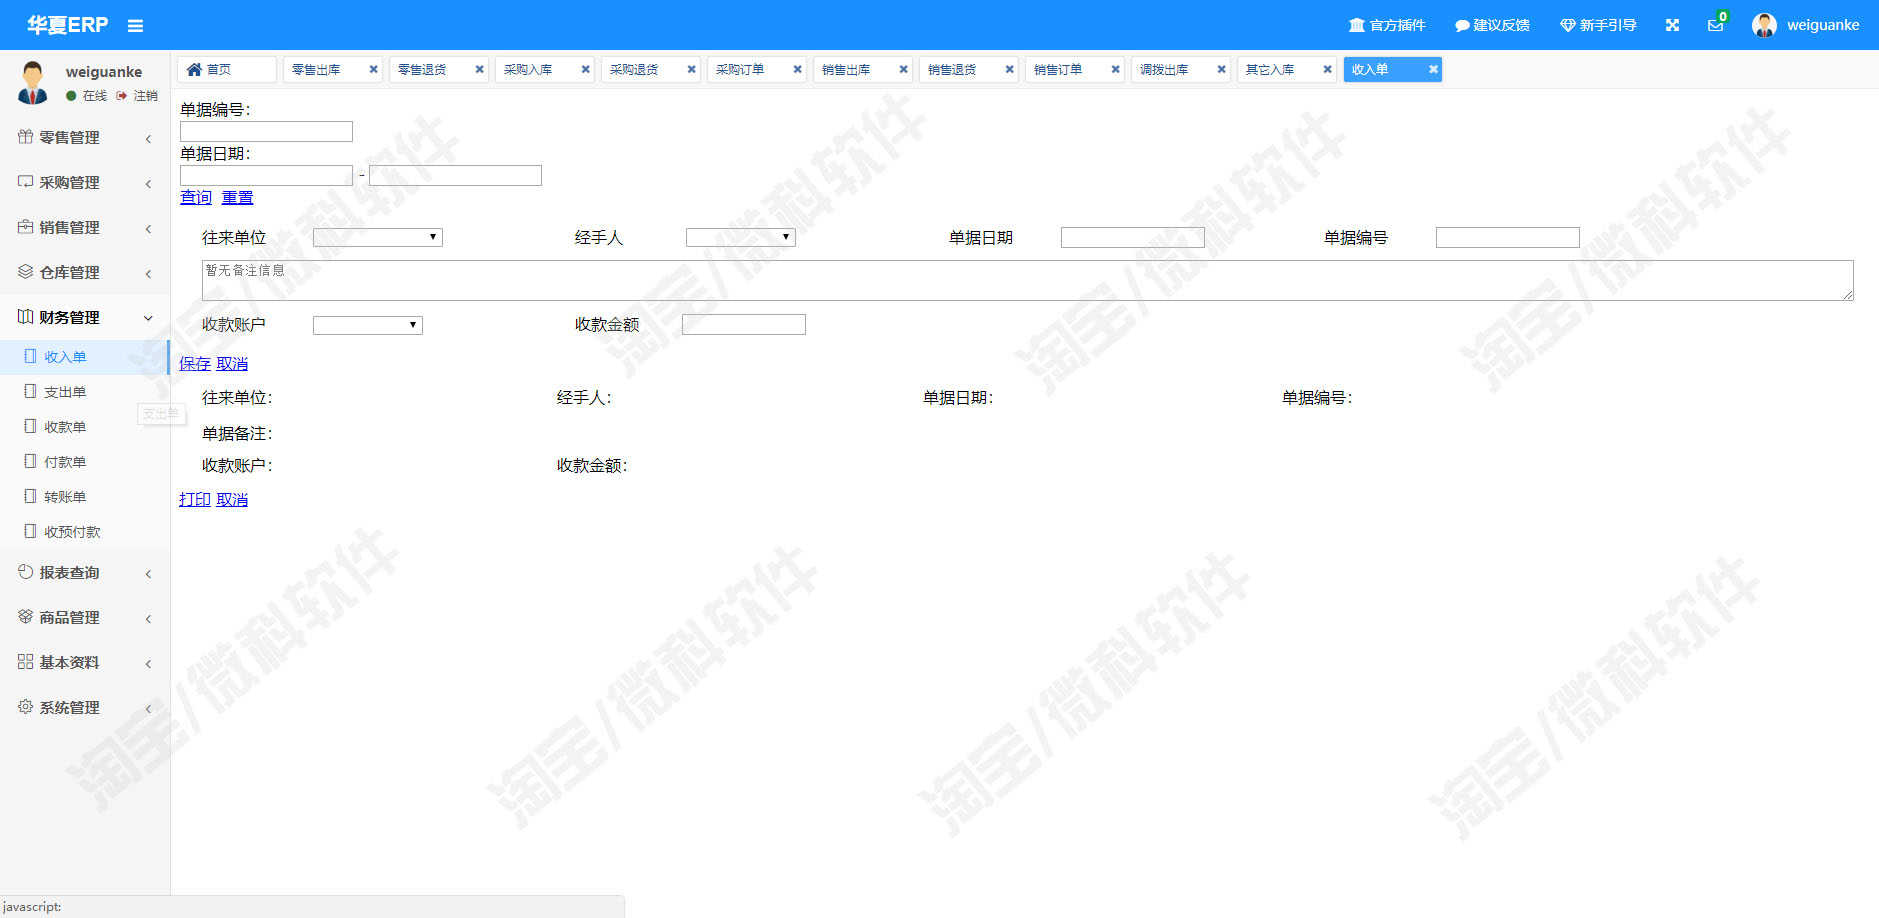Expand 仓库管理 menu

85,273
